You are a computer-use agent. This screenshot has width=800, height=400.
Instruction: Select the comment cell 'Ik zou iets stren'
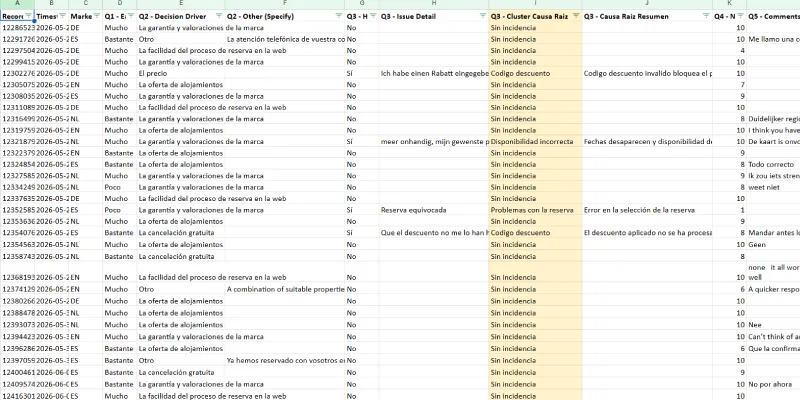773,176
